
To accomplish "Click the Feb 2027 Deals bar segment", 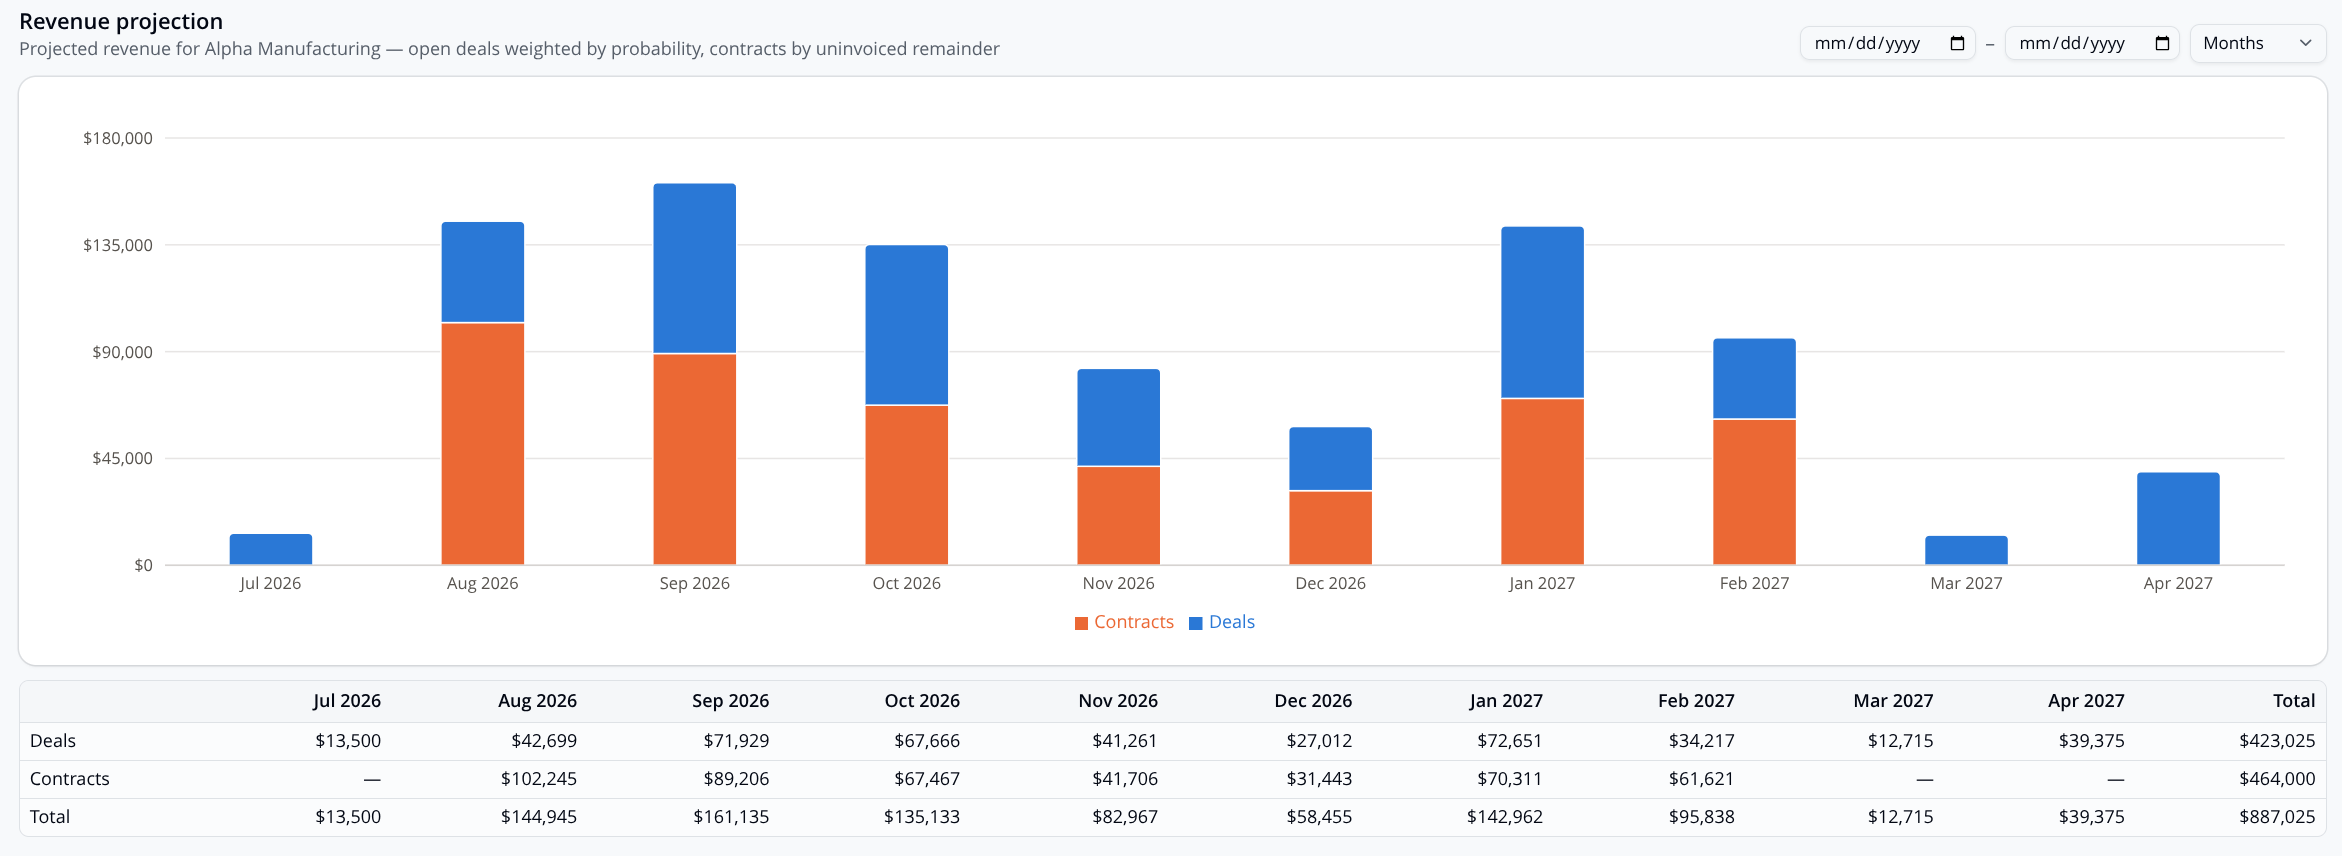I will (1755, 378).
